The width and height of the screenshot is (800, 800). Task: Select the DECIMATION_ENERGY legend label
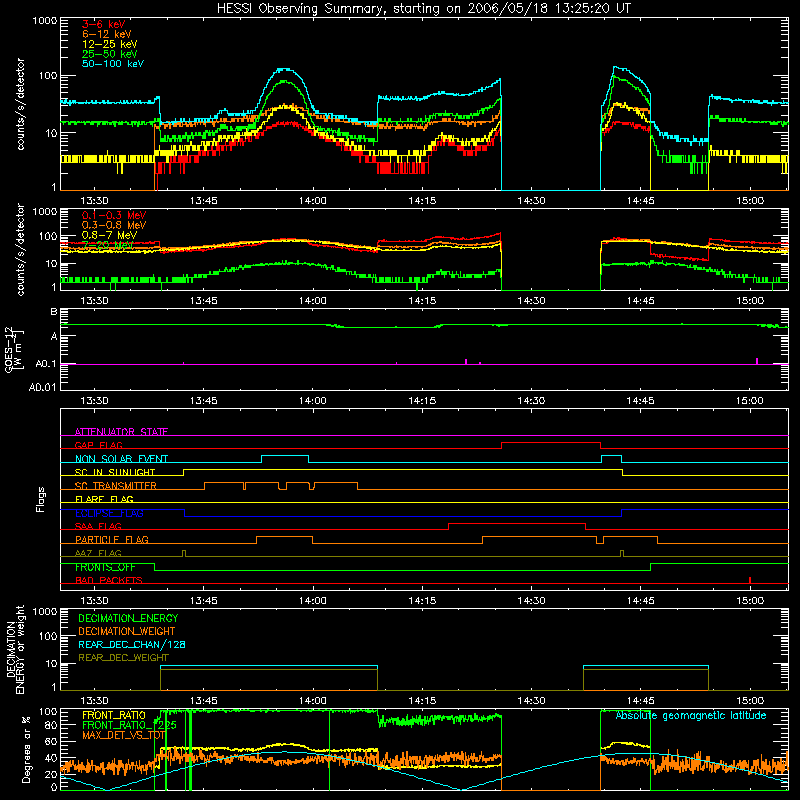click(128, 618)
